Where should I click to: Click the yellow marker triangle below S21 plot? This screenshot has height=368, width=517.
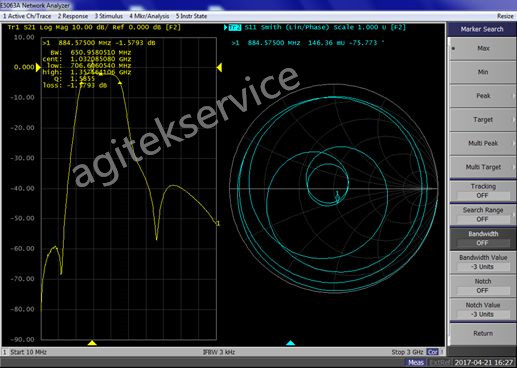click(92, 343)
